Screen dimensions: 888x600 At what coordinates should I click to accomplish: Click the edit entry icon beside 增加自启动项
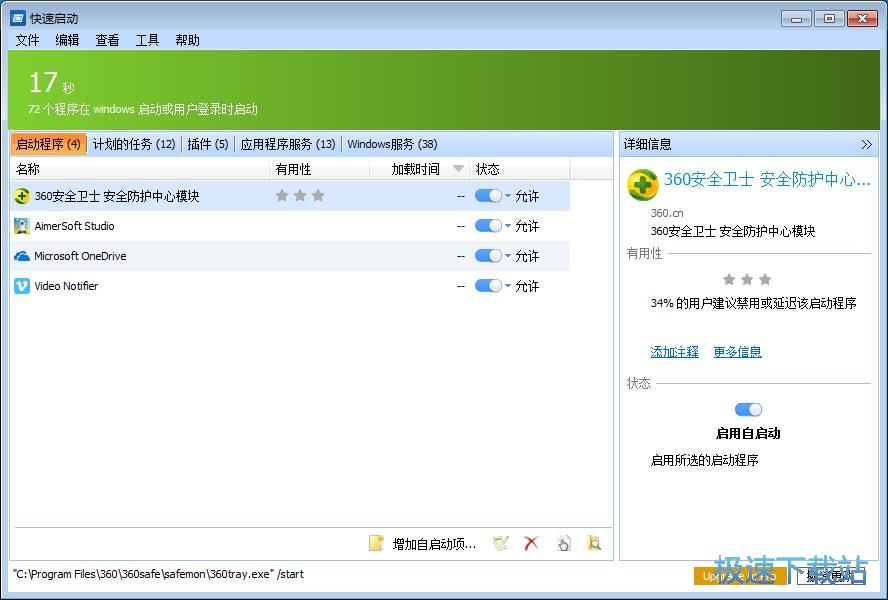point(501,543)
